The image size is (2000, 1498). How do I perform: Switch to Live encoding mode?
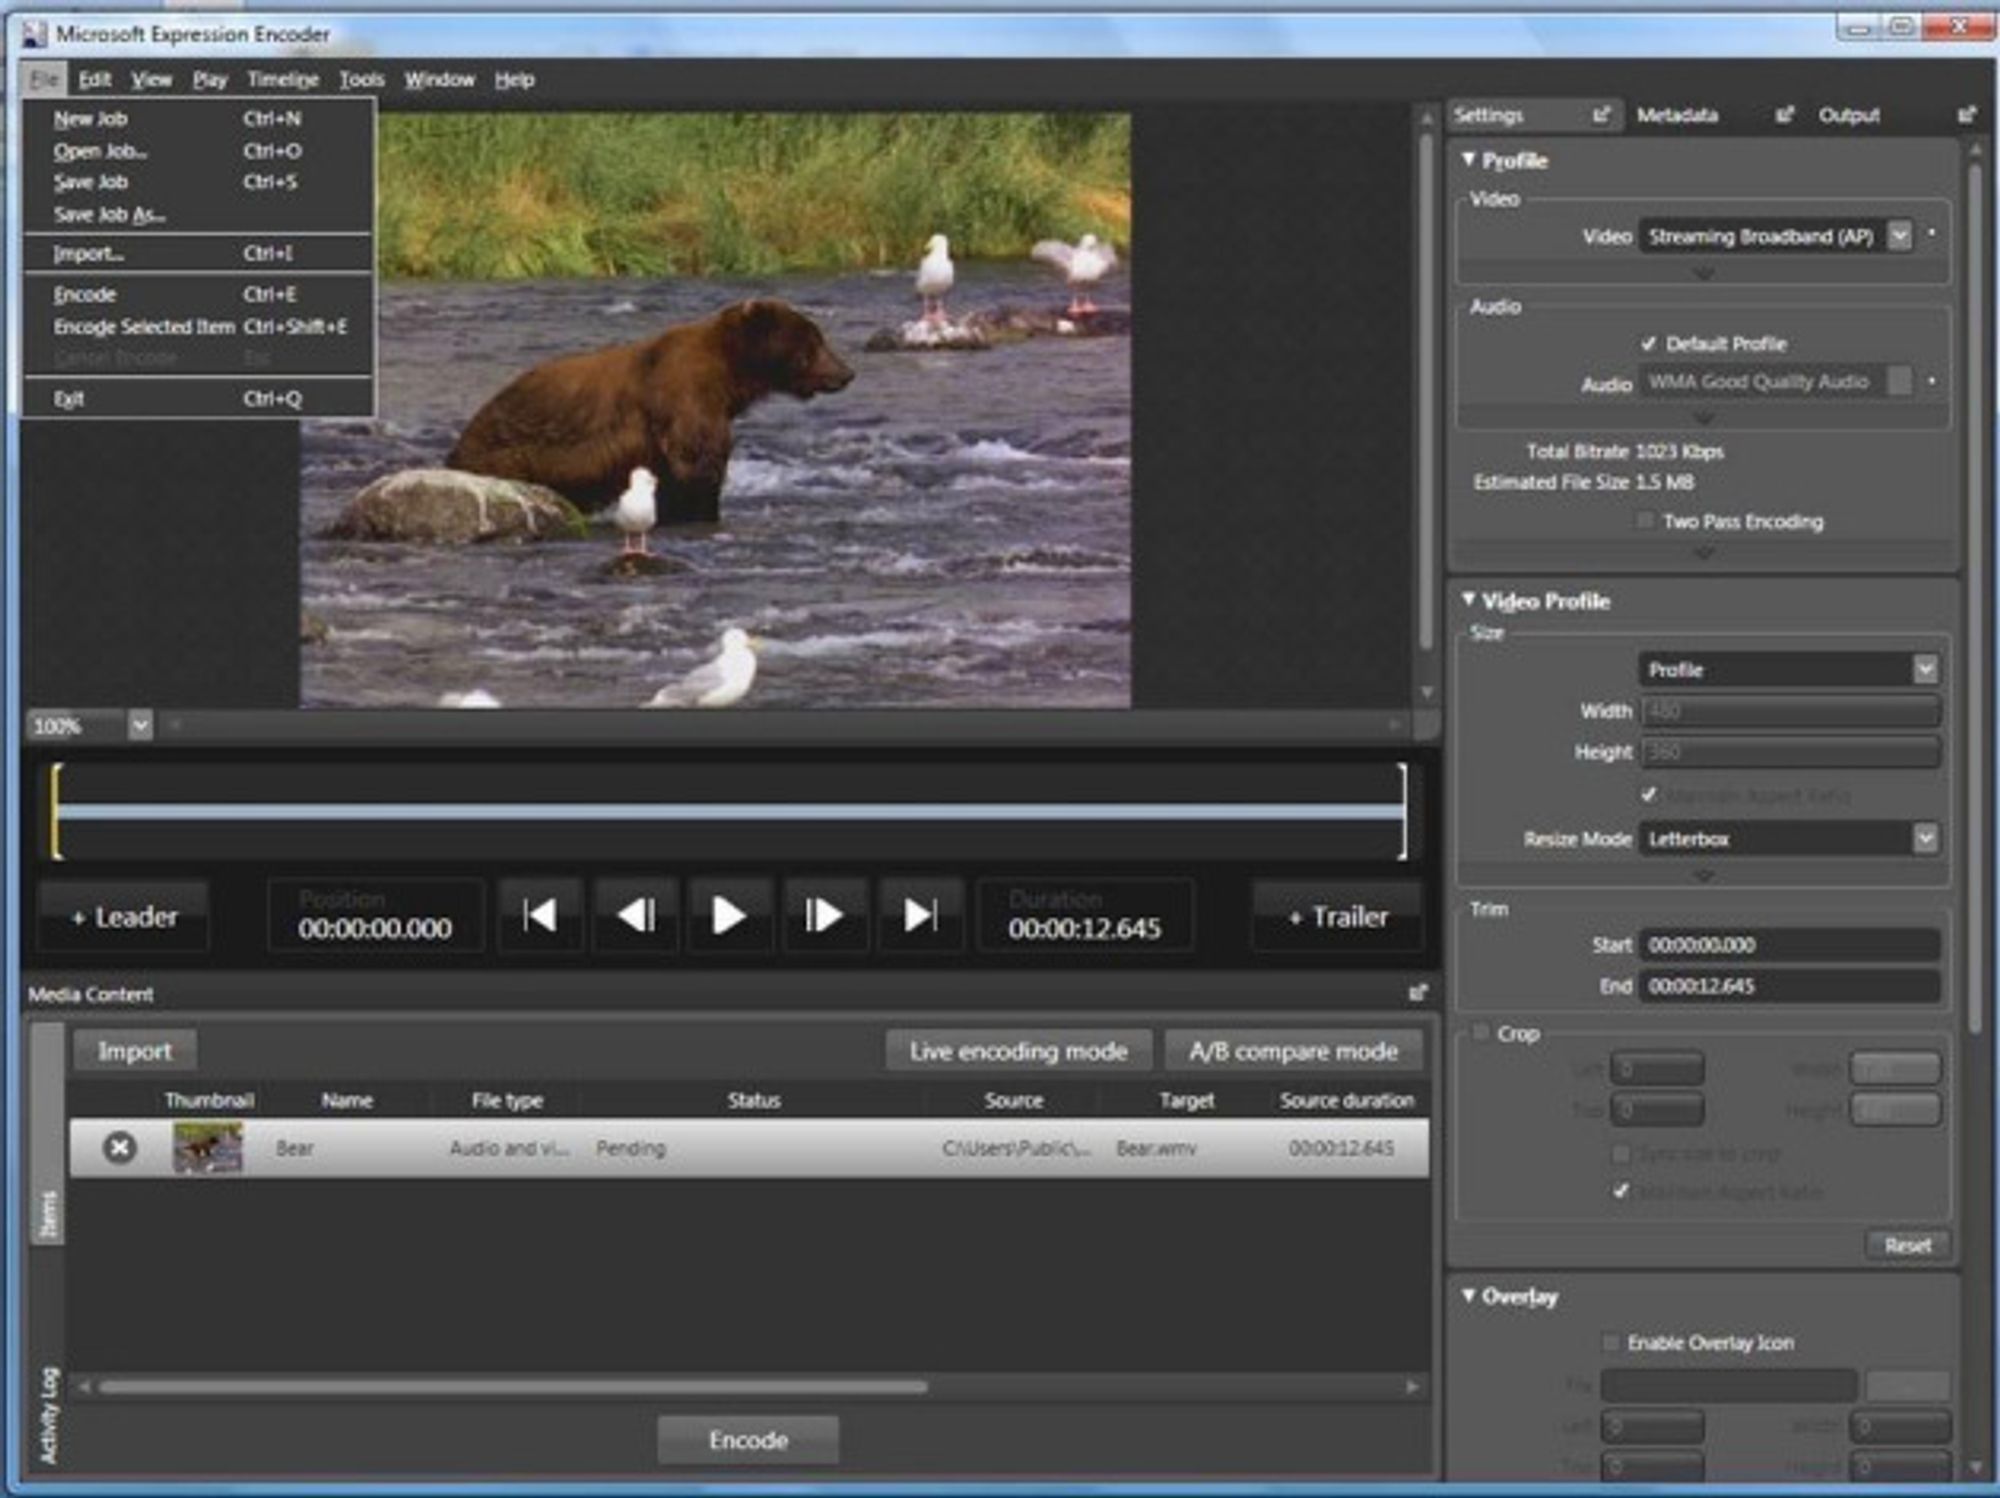coord(1018,1051)
